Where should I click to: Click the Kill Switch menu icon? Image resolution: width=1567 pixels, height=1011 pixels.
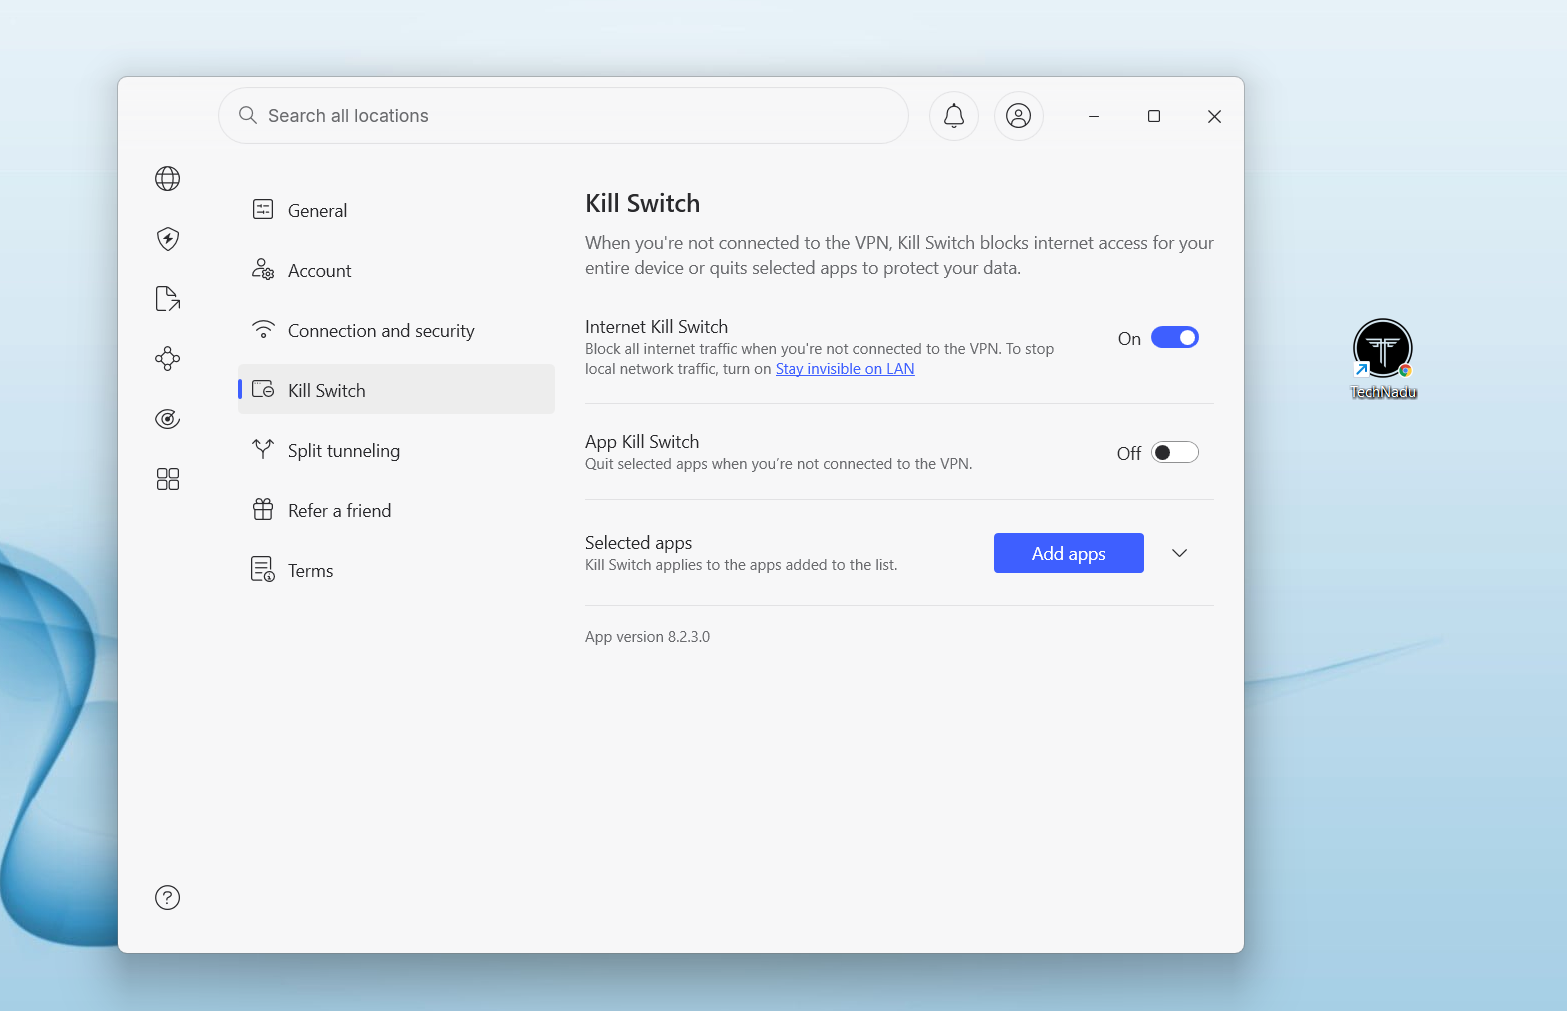click(263, 389)
